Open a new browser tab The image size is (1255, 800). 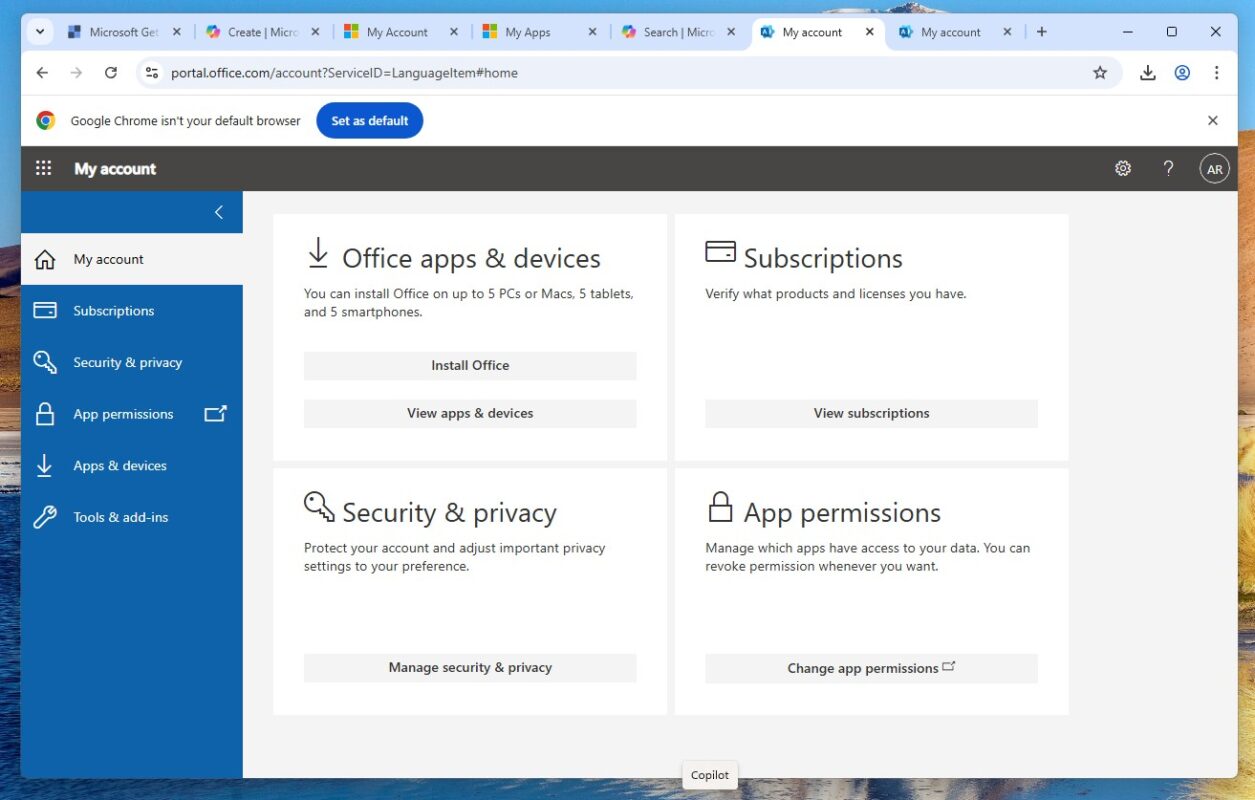(1041, 32)
